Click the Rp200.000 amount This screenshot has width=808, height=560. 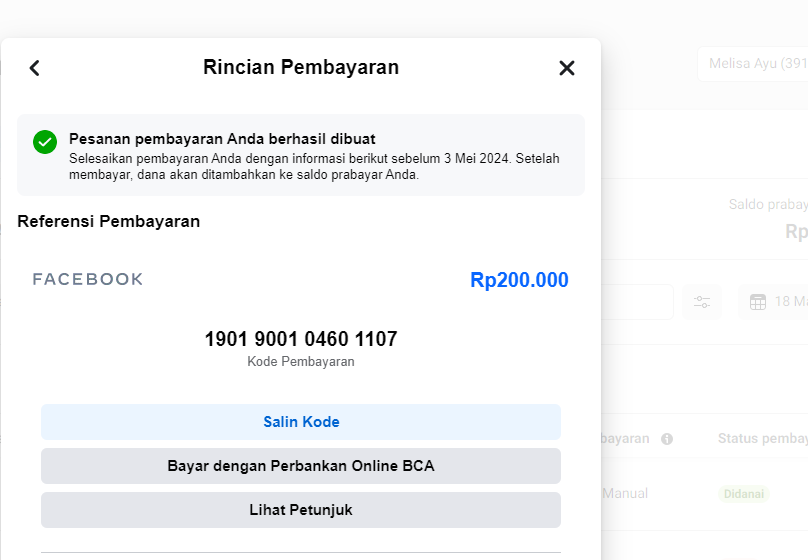(519, 280)
